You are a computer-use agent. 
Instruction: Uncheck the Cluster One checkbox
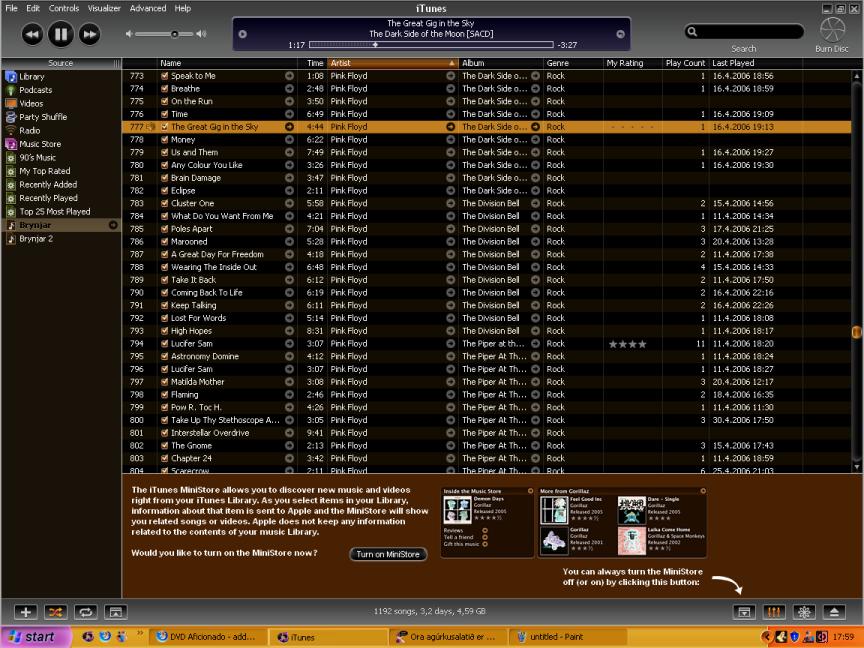[164, 203]
